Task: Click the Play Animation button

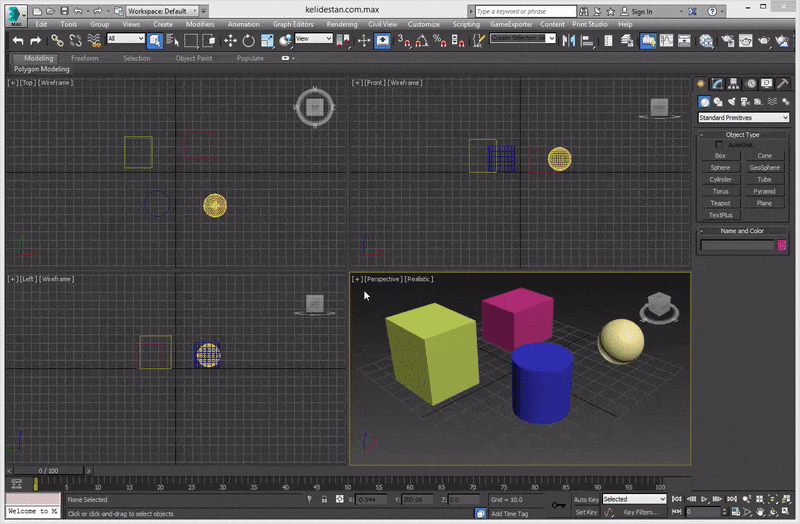Action: pyautogui.click(x=705, y=498)
